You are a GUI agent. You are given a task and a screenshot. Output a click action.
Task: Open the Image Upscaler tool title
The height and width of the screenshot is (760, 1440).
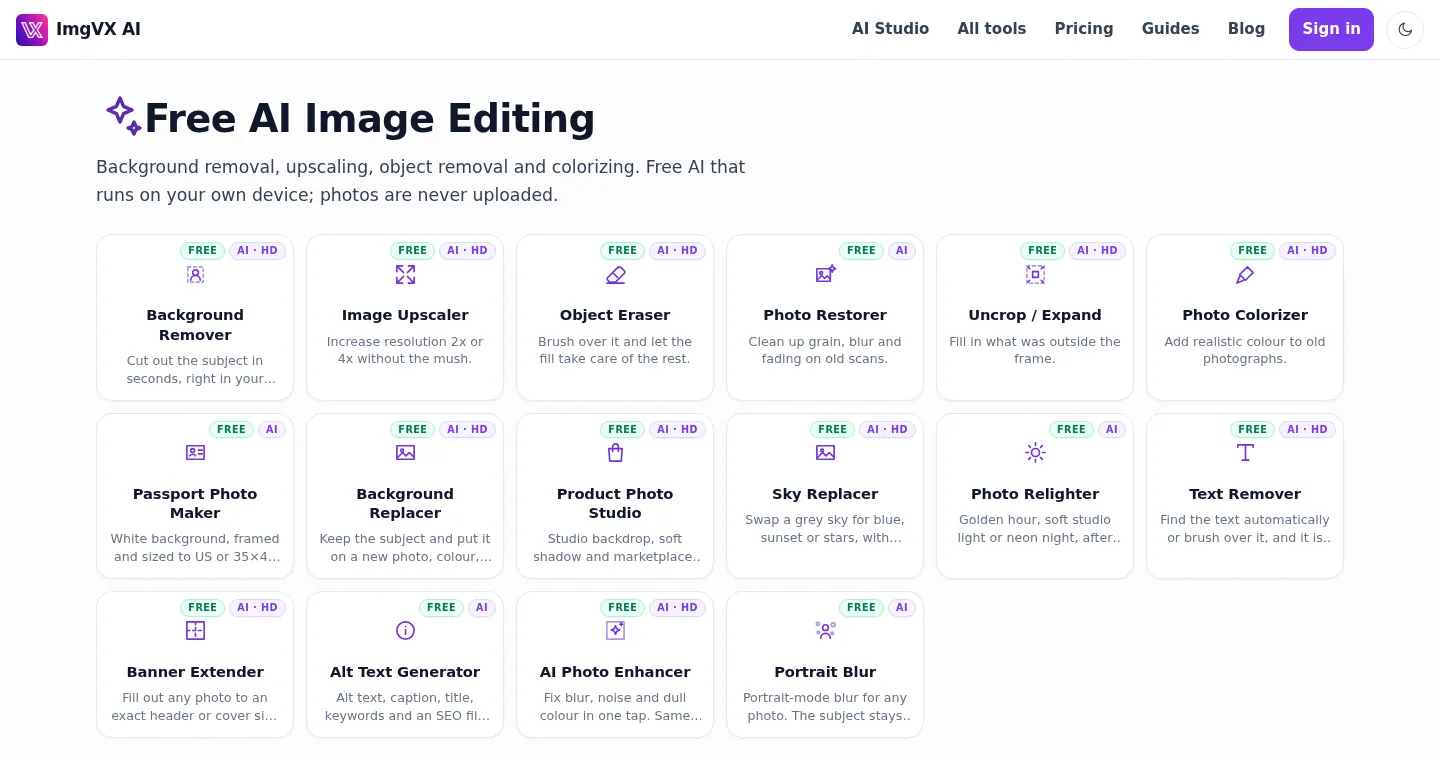[405, 315]
